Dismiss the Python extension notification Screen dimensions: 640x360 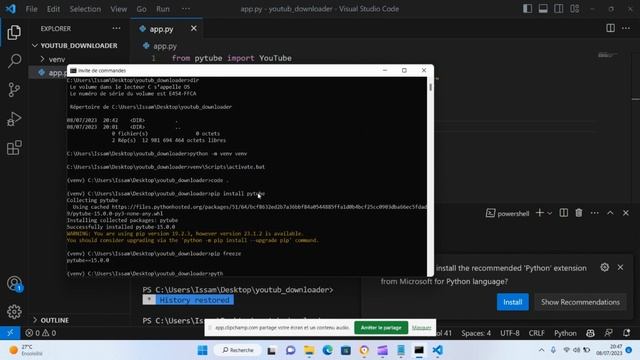620,267
